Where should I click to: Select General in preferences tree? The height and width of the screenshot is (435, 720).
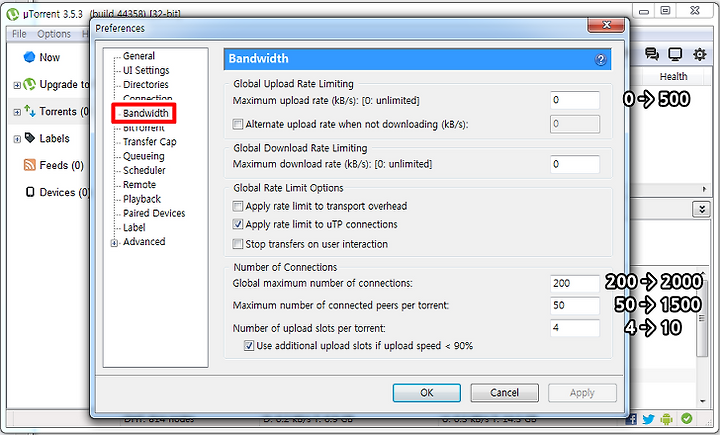pos(139,56)
